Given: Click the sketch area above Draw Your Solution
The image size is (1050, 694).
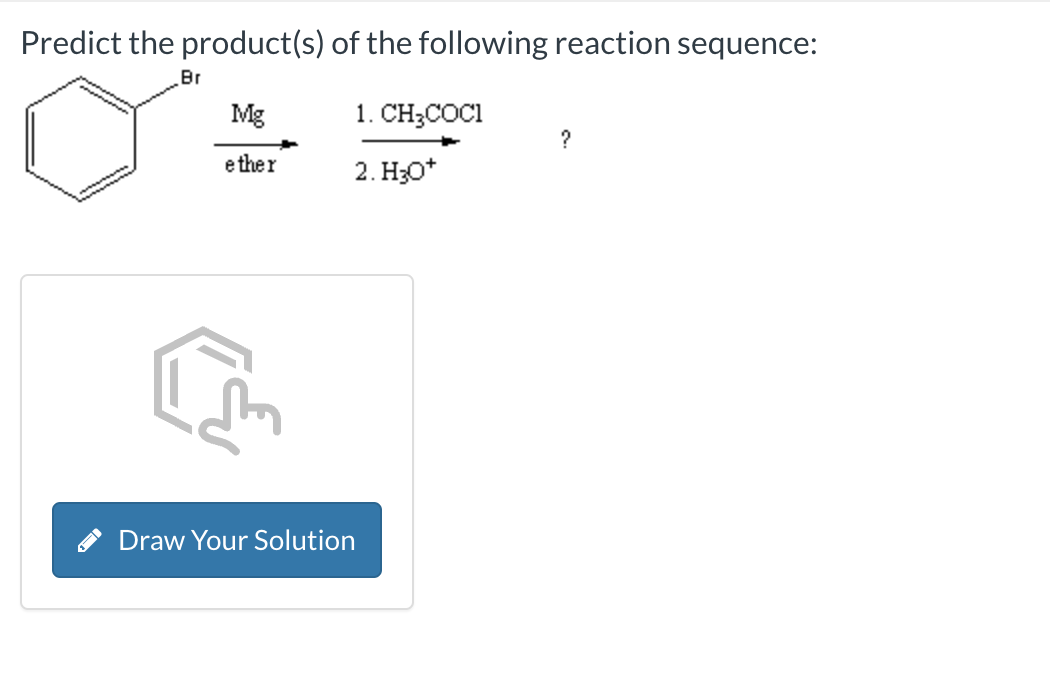Looking at the screenshot, I should [216, 390].
